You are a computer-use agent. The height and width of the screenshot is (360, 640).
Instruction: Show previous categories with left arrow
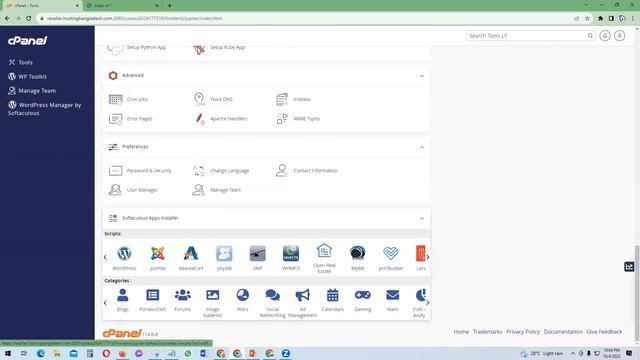(x=105, y=303)
